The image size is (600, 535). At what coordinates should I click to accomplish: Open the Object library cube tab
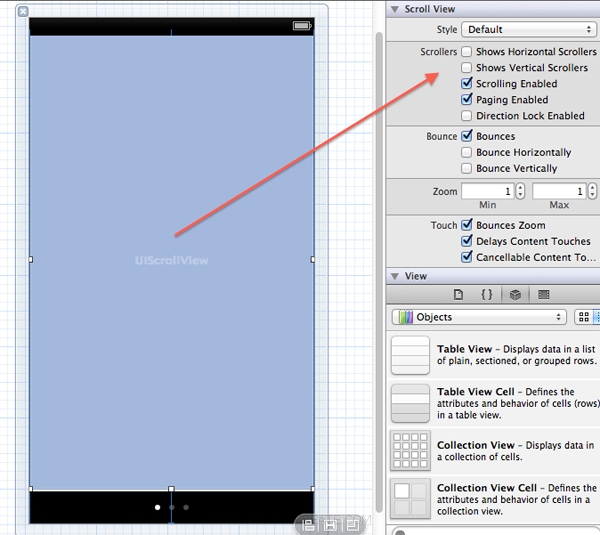515,294
